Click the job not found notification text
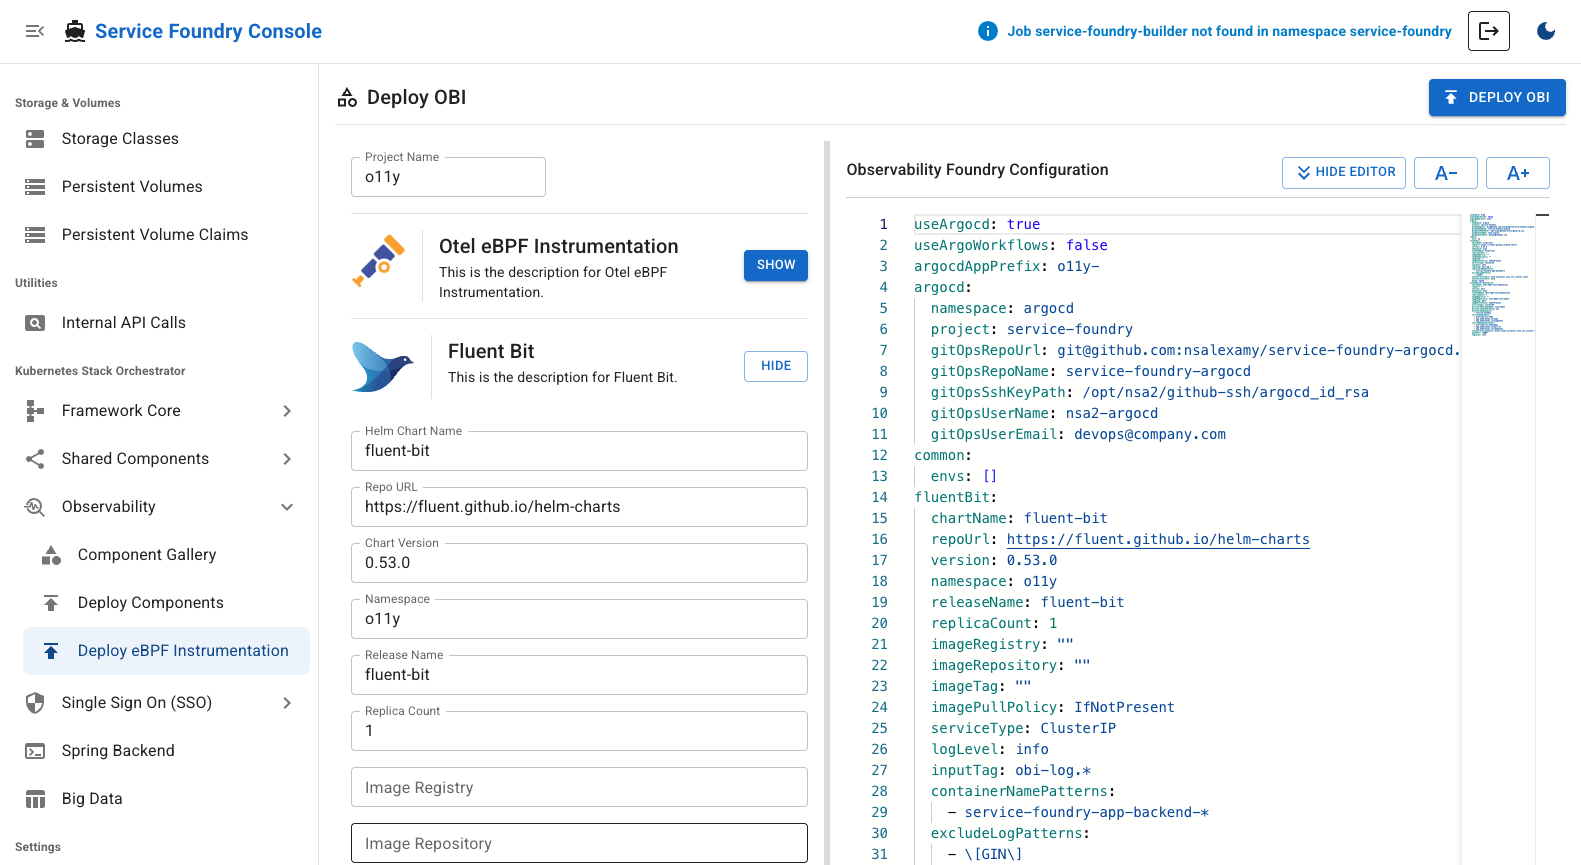The image size is (1581, 865). point(1229,31)
